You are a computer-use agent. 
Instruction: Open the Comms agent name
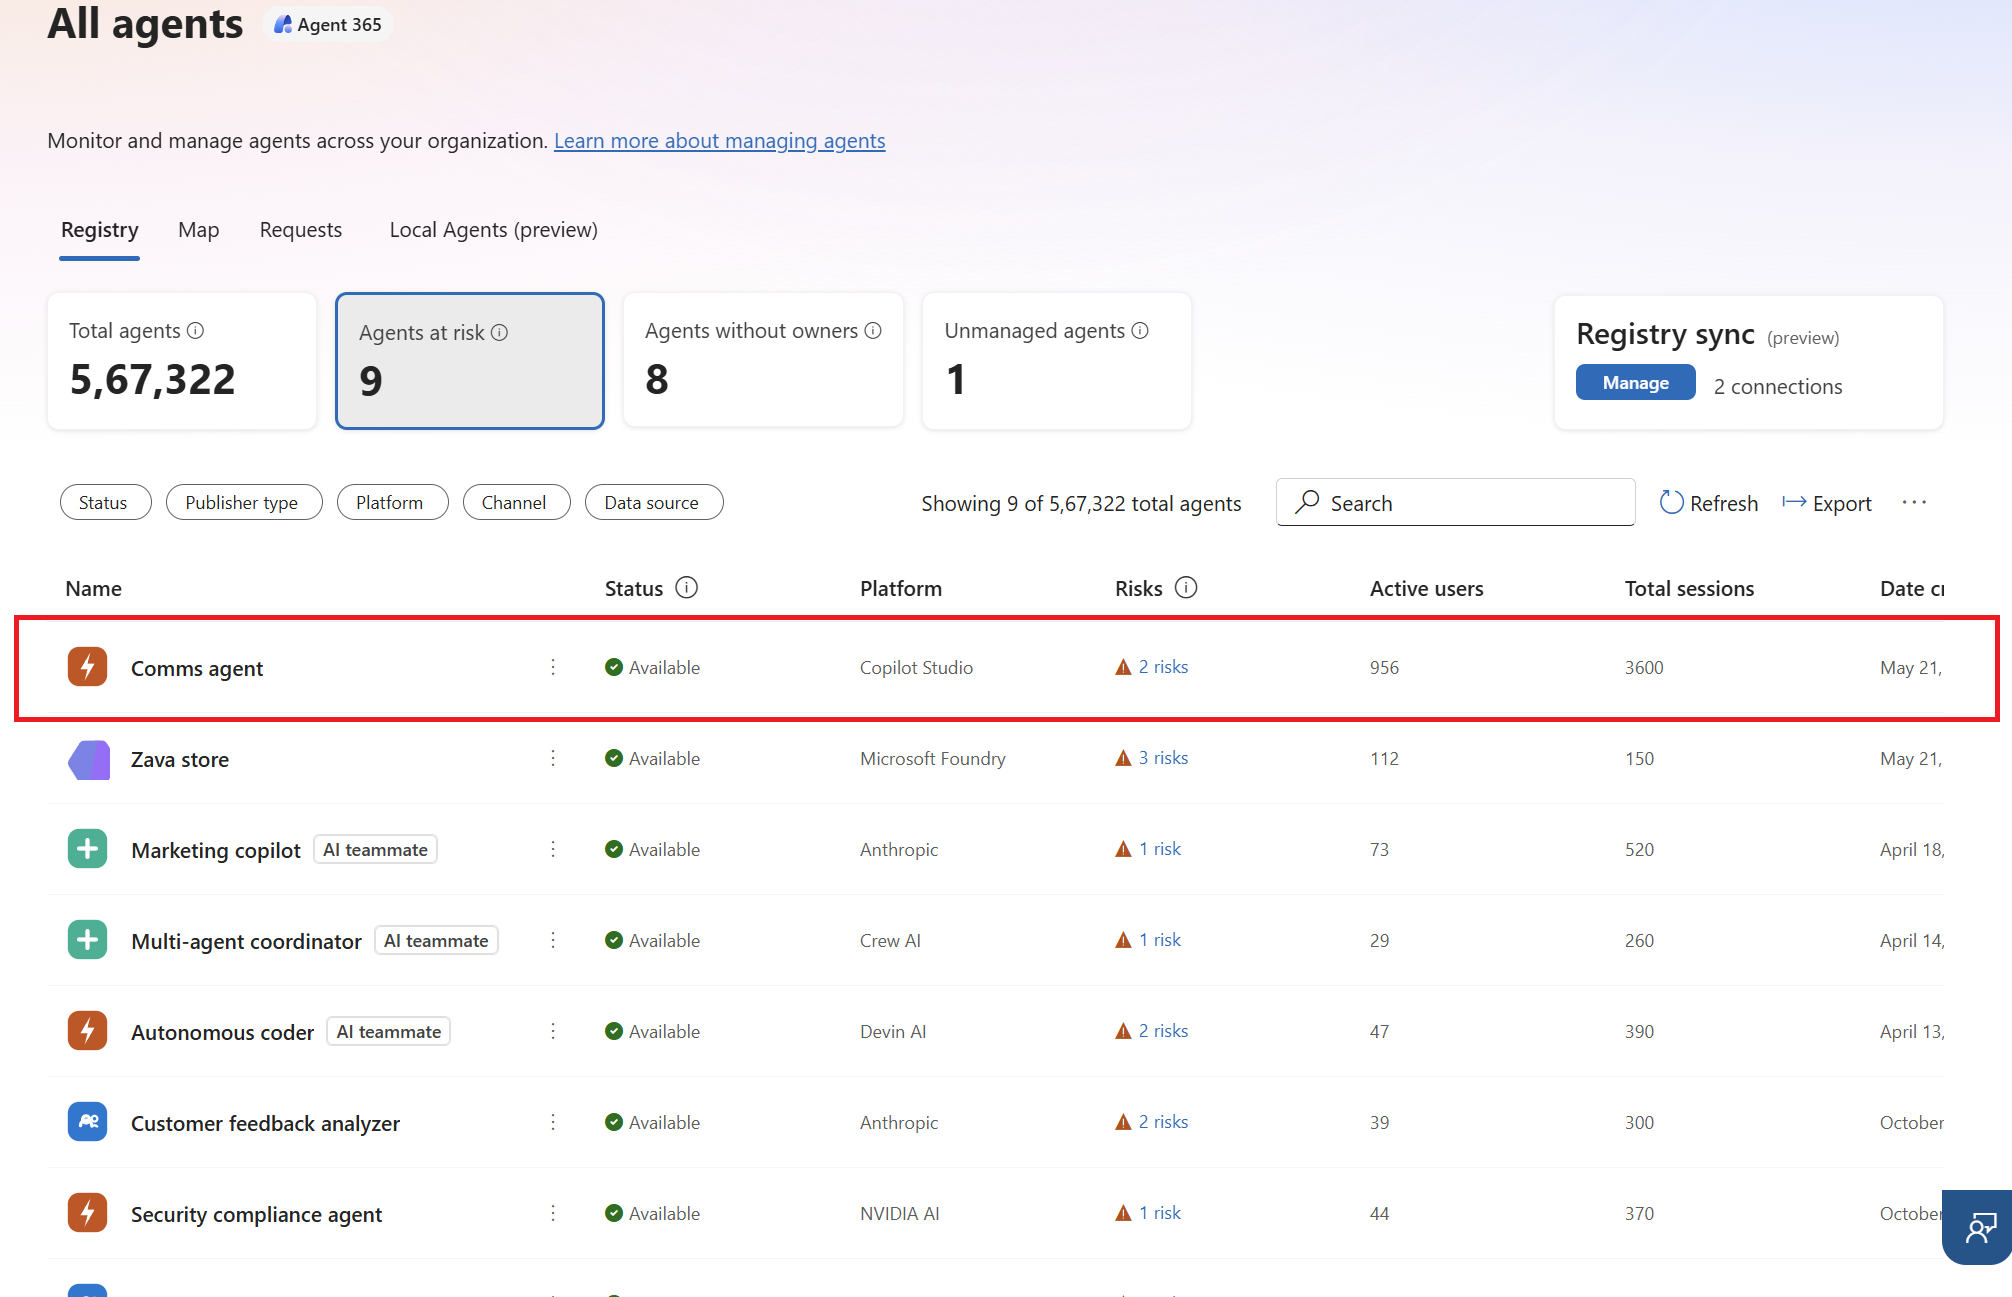click(x=197, y=668)
